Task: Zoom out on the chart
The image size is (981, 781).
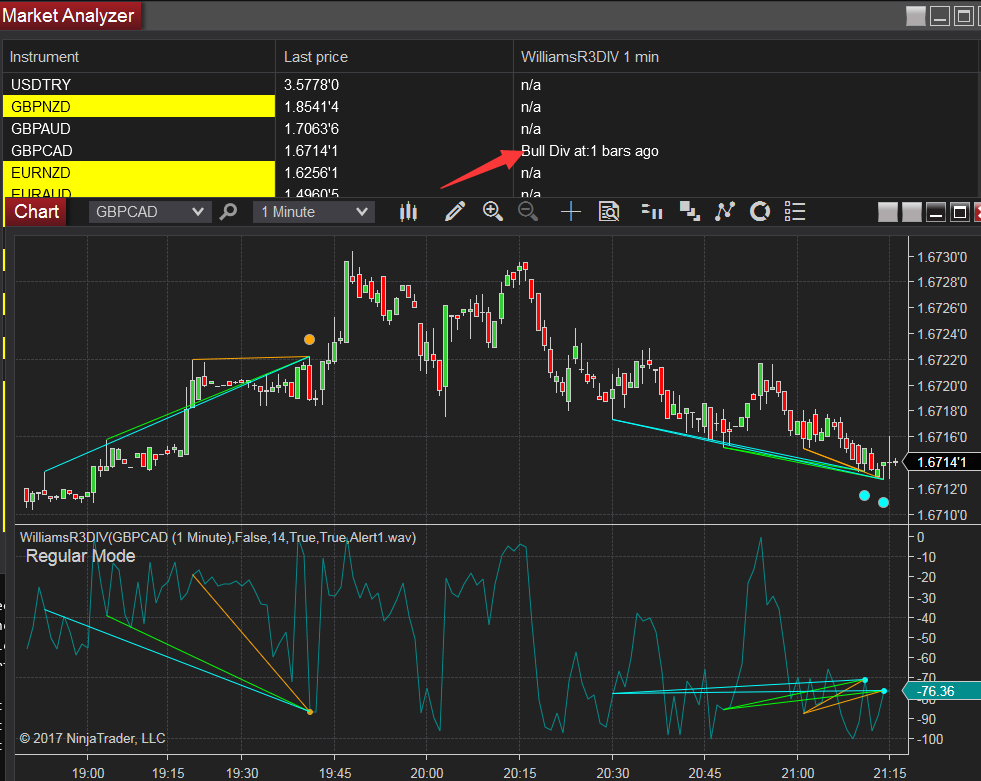Action: click(528, 212)
